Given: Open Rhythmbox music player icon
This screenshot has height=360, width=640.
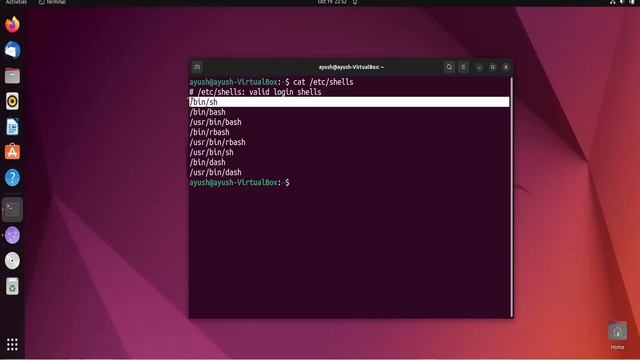Looking at the screenshot, I should [12, 101].
